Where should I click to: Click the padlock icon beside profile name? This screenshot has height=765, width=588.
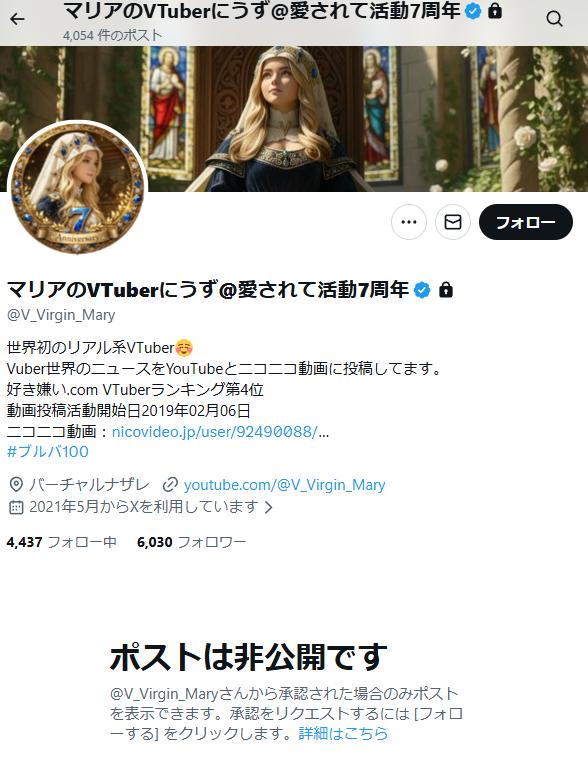coord(446,290)
